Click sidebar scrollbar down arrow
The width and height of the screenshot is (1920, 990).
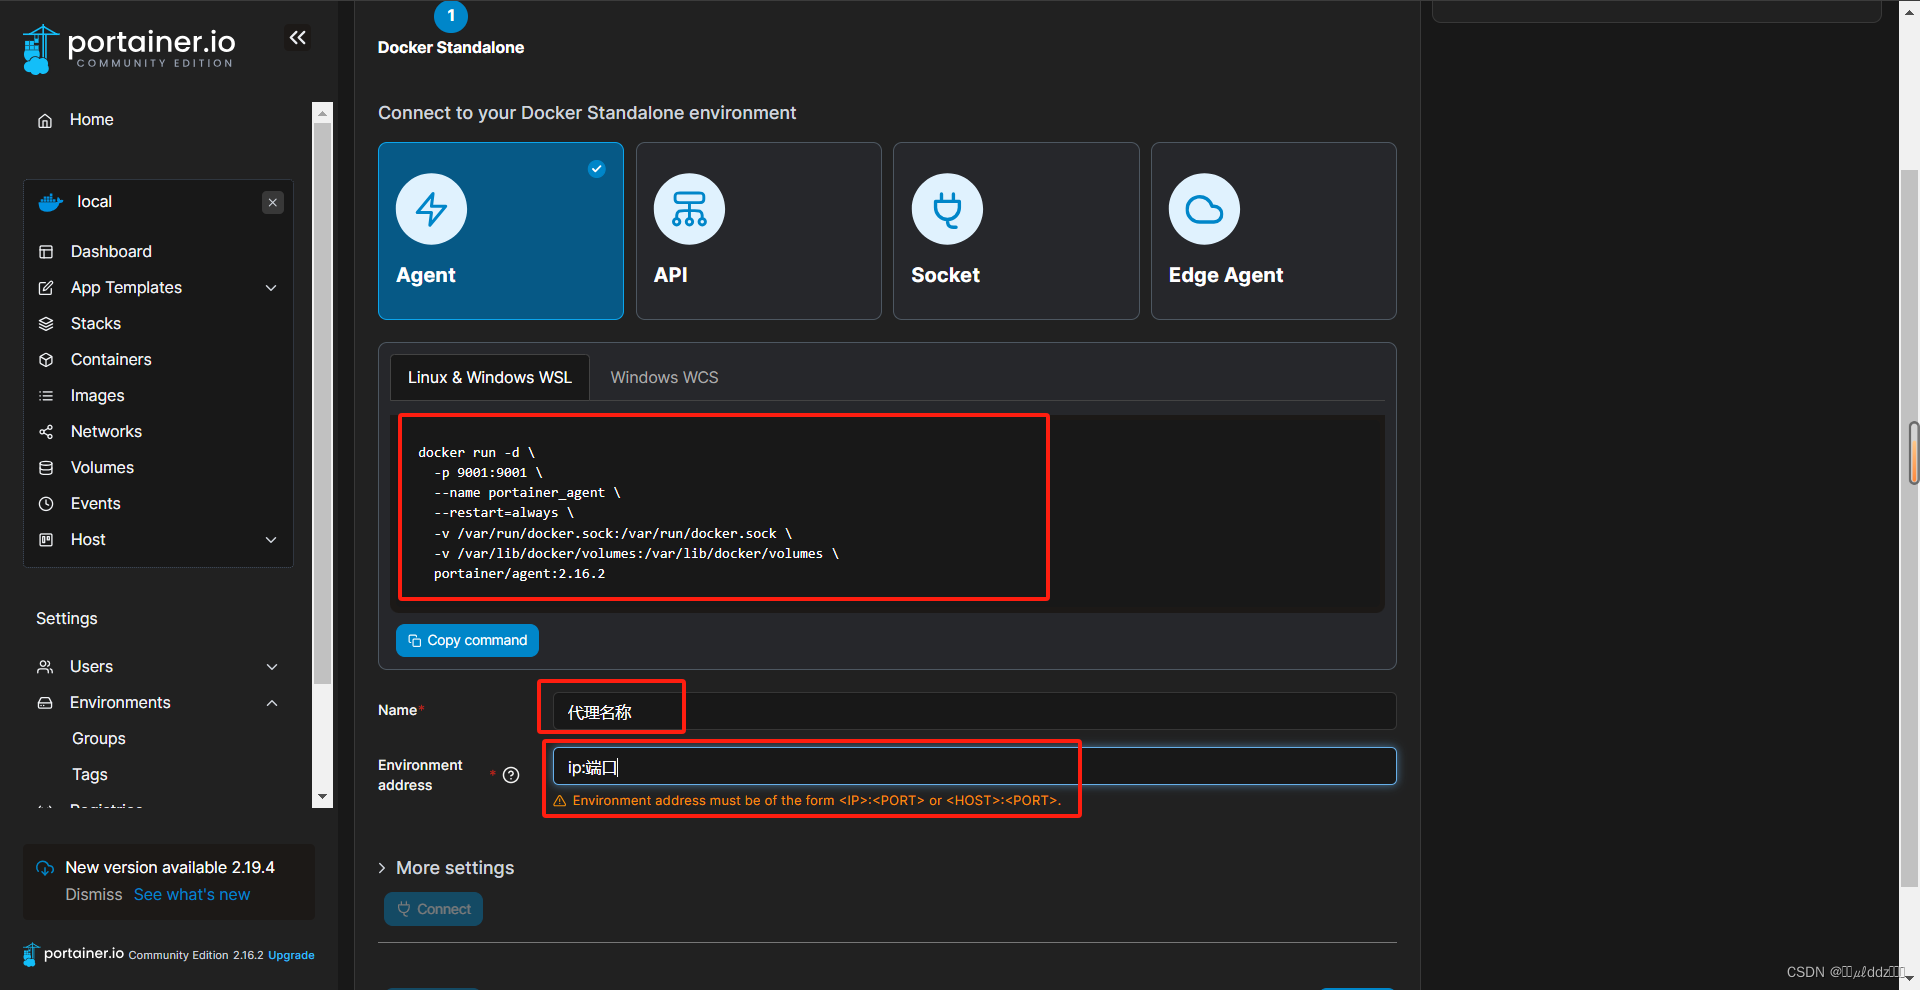(x=322, y=797)
